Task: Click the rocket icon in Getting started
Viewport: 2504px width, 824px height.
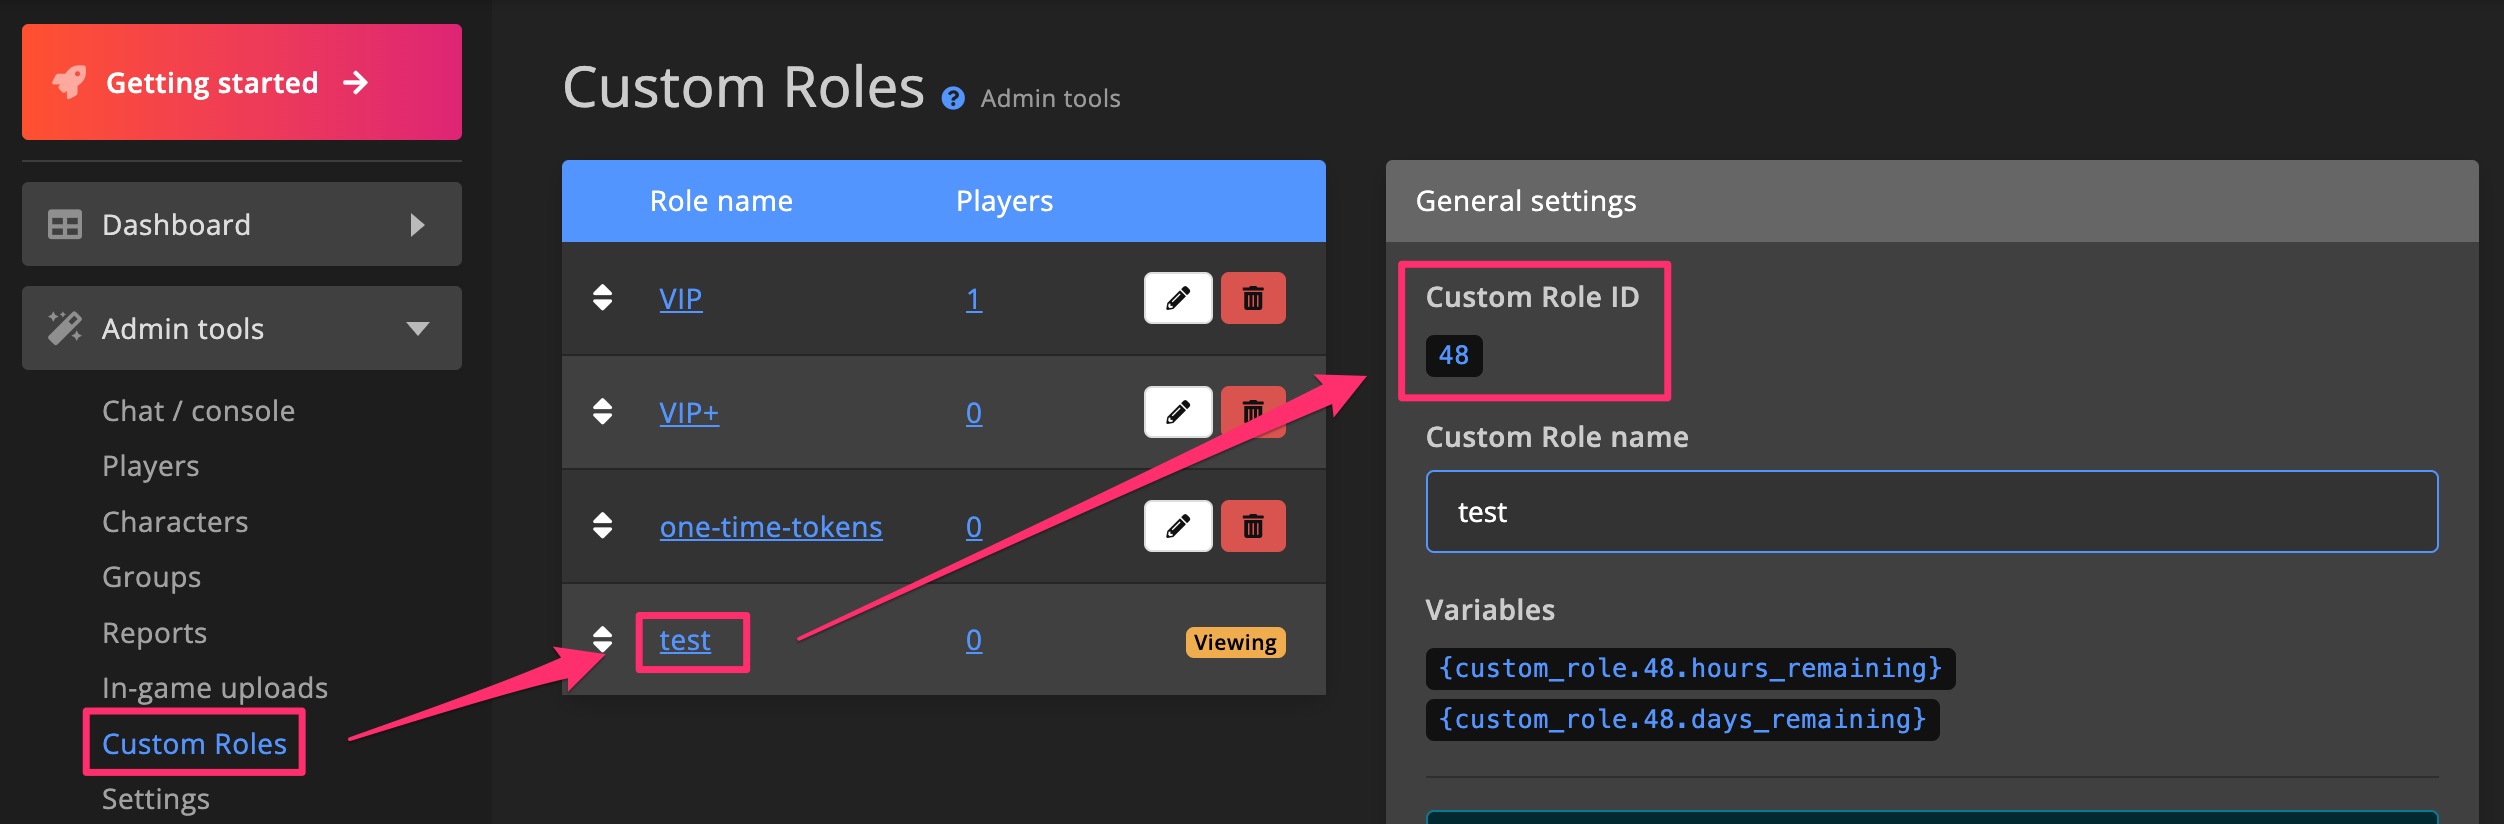Action: (69, 82)
